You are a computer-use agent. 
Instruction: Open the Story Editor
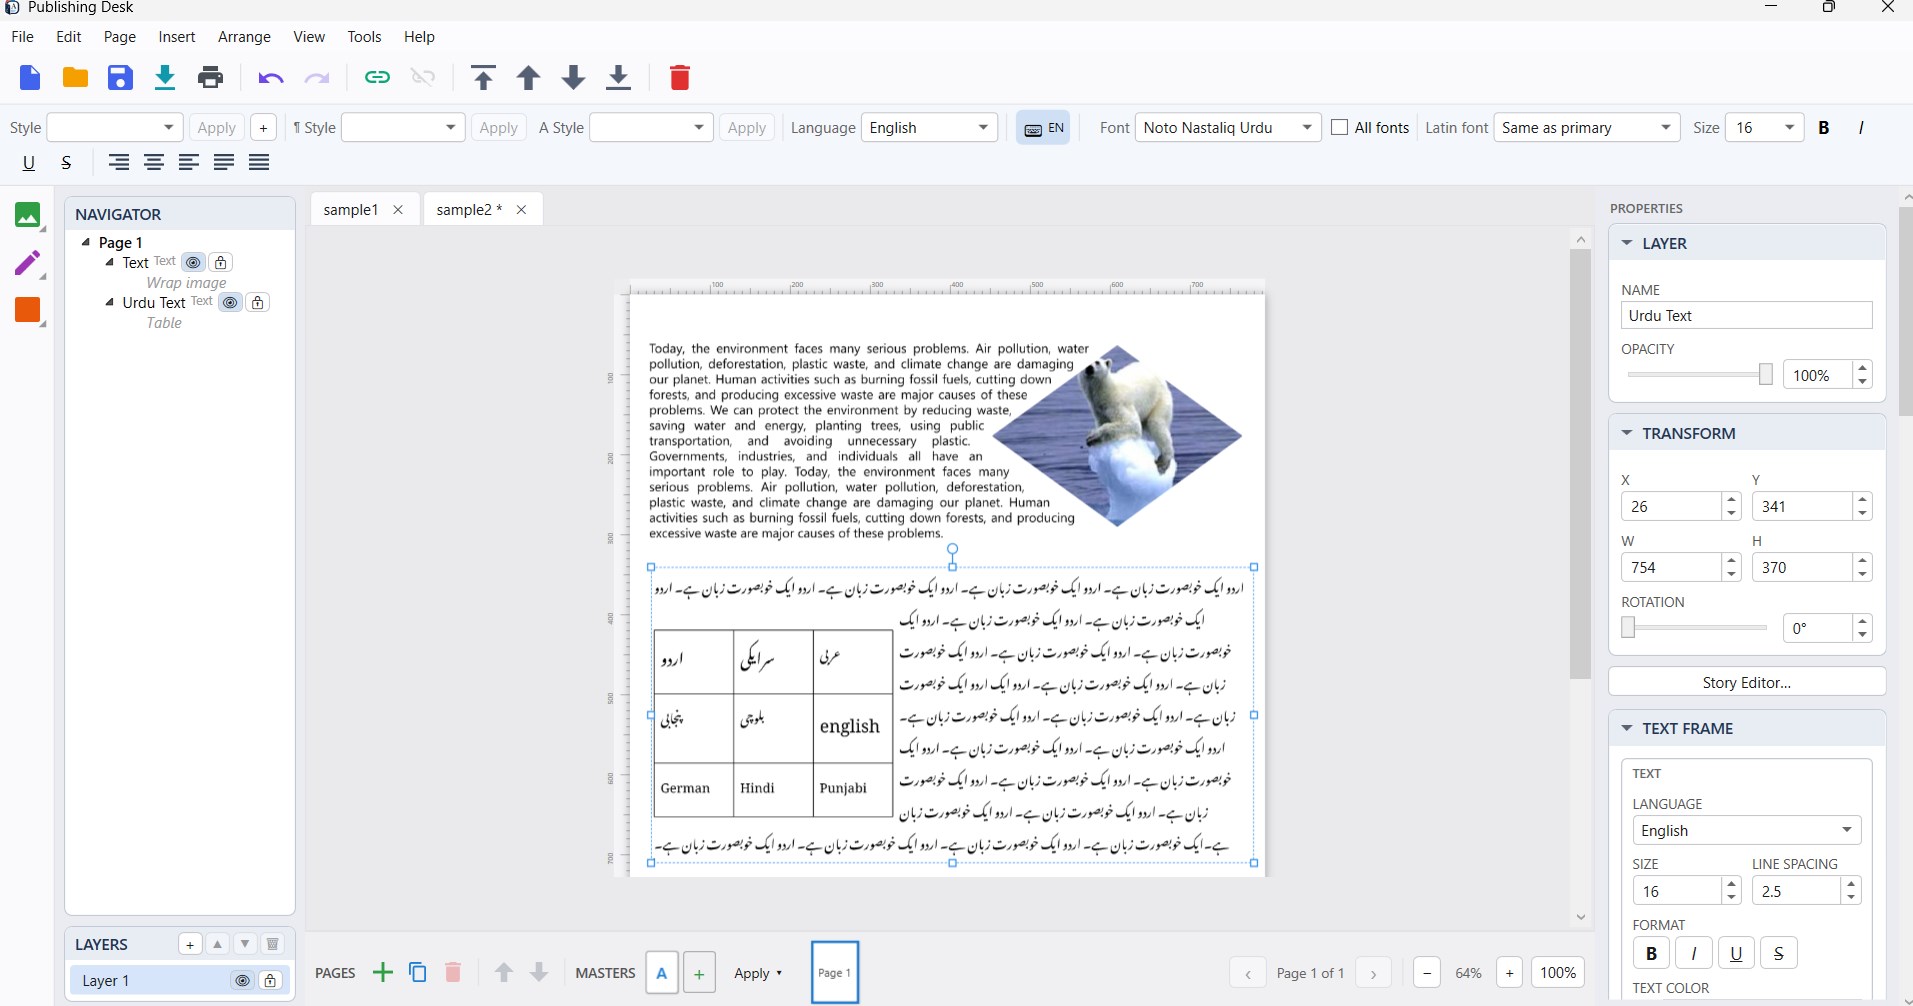click(x=1747, y=682)
